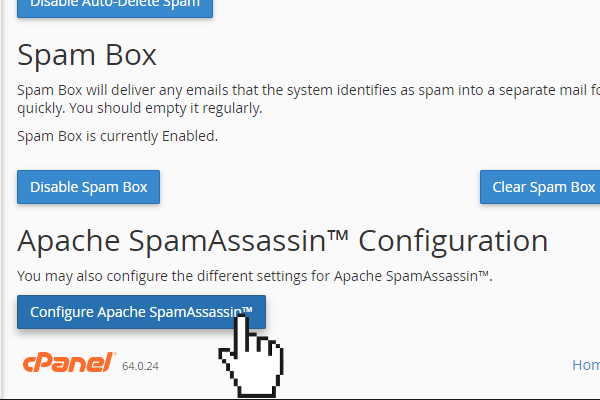Click the Apache SpamAssassin Configuration heading
Screen dimensions: 600x400
(282, 241)
